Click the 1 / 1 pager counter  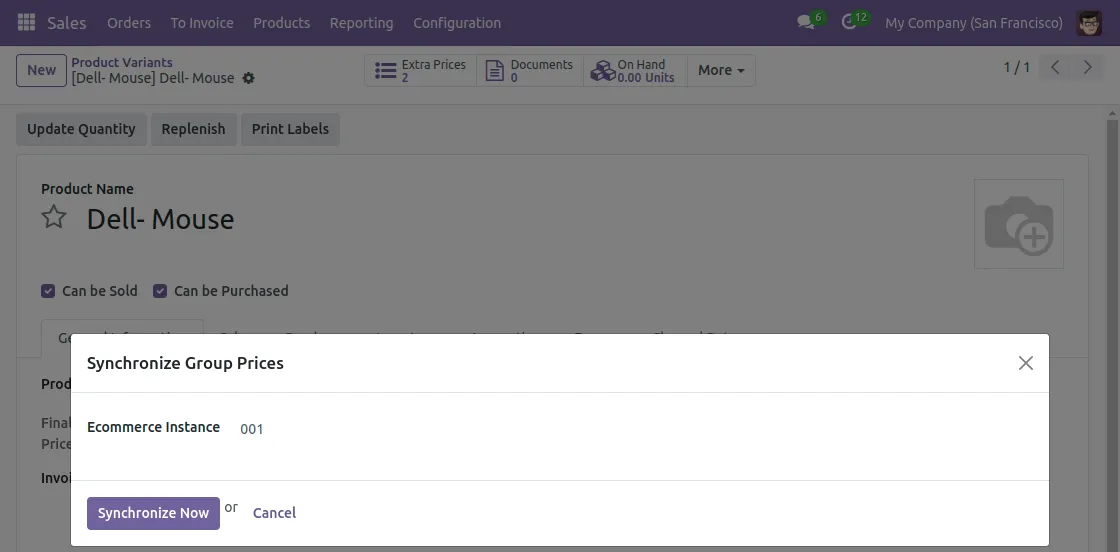pos(1017,68)
